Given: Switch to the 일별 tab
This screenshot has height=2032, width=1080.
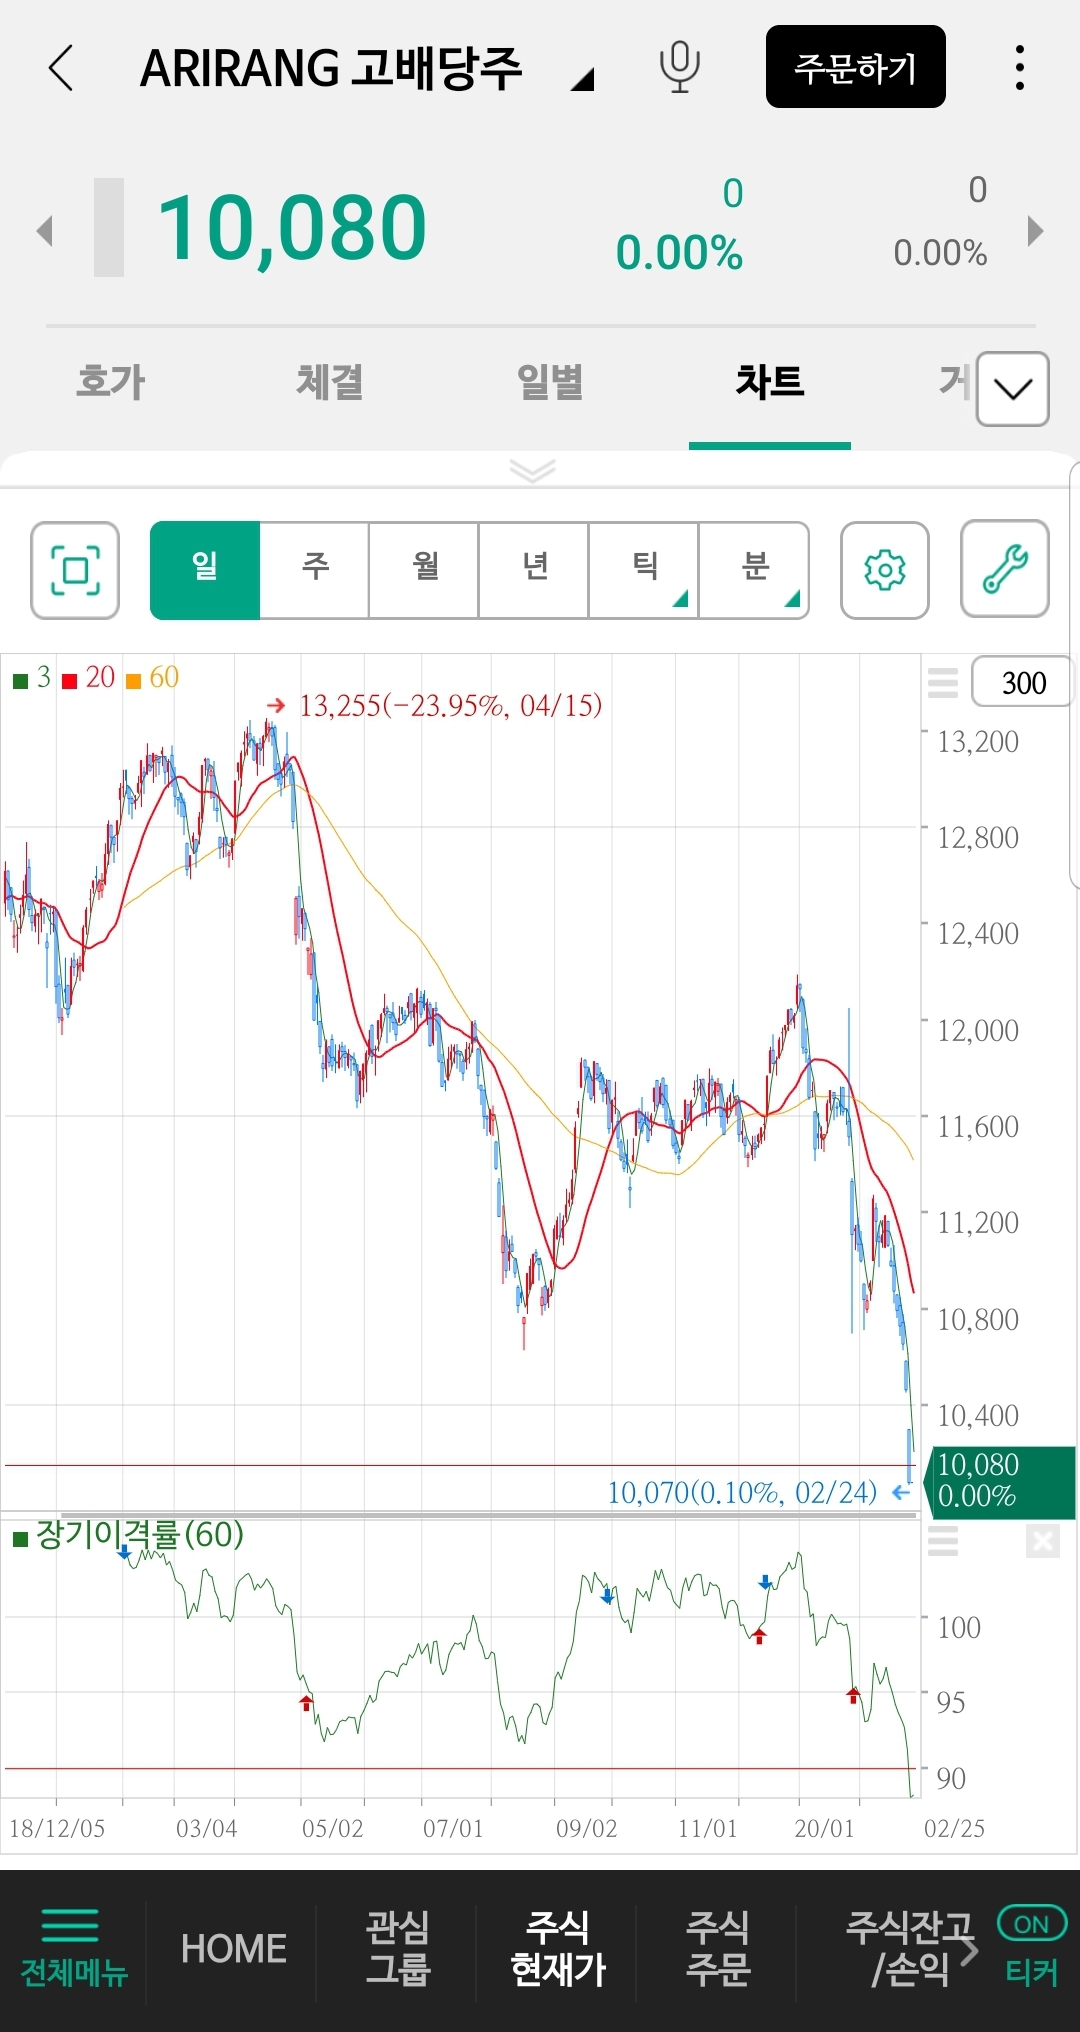Looking at the screenshot, I should tap(550, 382).
